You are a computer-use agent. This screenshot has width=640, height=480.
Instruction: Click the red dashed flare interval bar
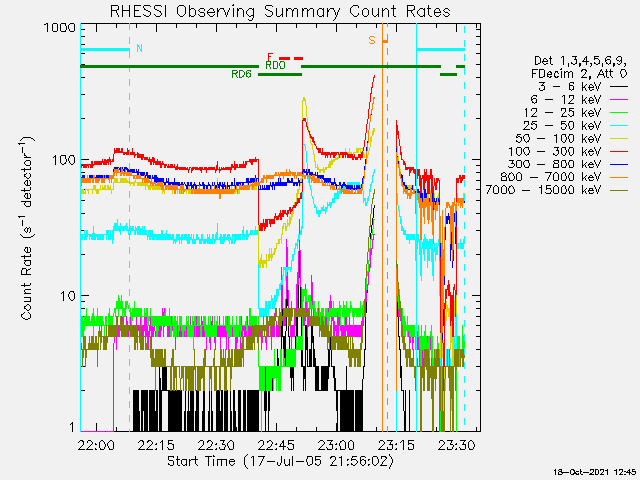tap(291, 59)
